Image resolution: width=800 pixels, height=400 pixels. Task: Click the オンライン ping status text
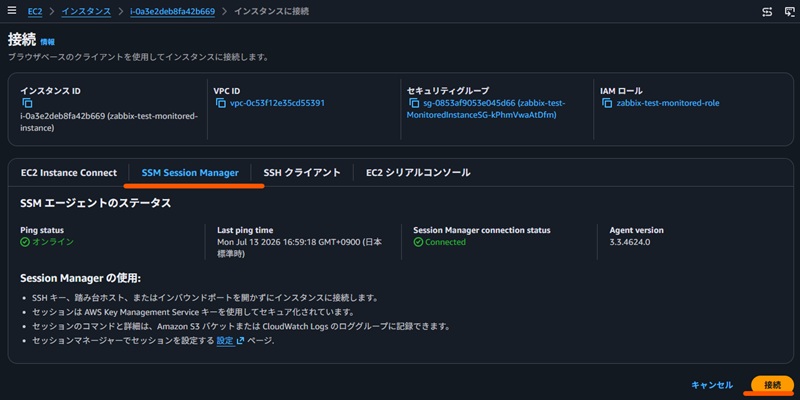point(53,242)
